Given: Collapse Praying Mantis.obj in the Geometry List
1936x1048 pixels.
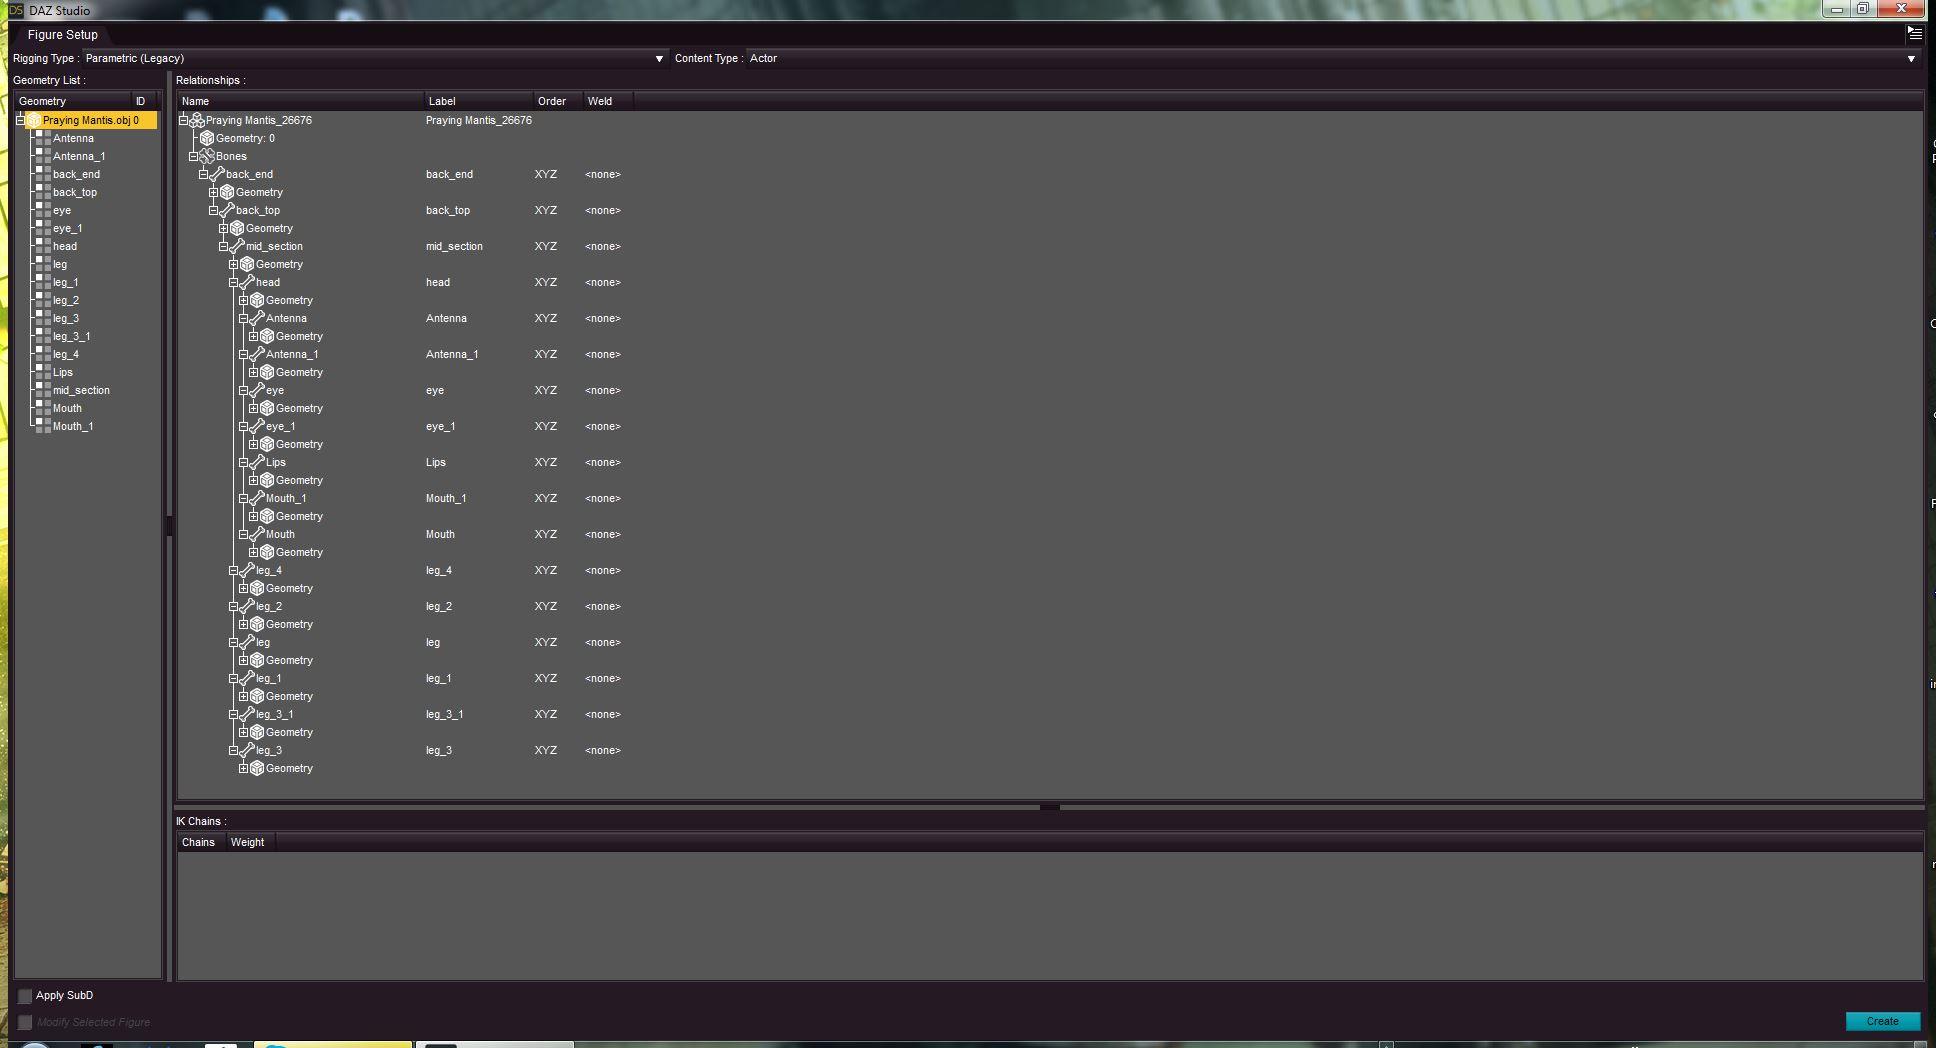Looking at the screenshot, I should coord(20,120).
